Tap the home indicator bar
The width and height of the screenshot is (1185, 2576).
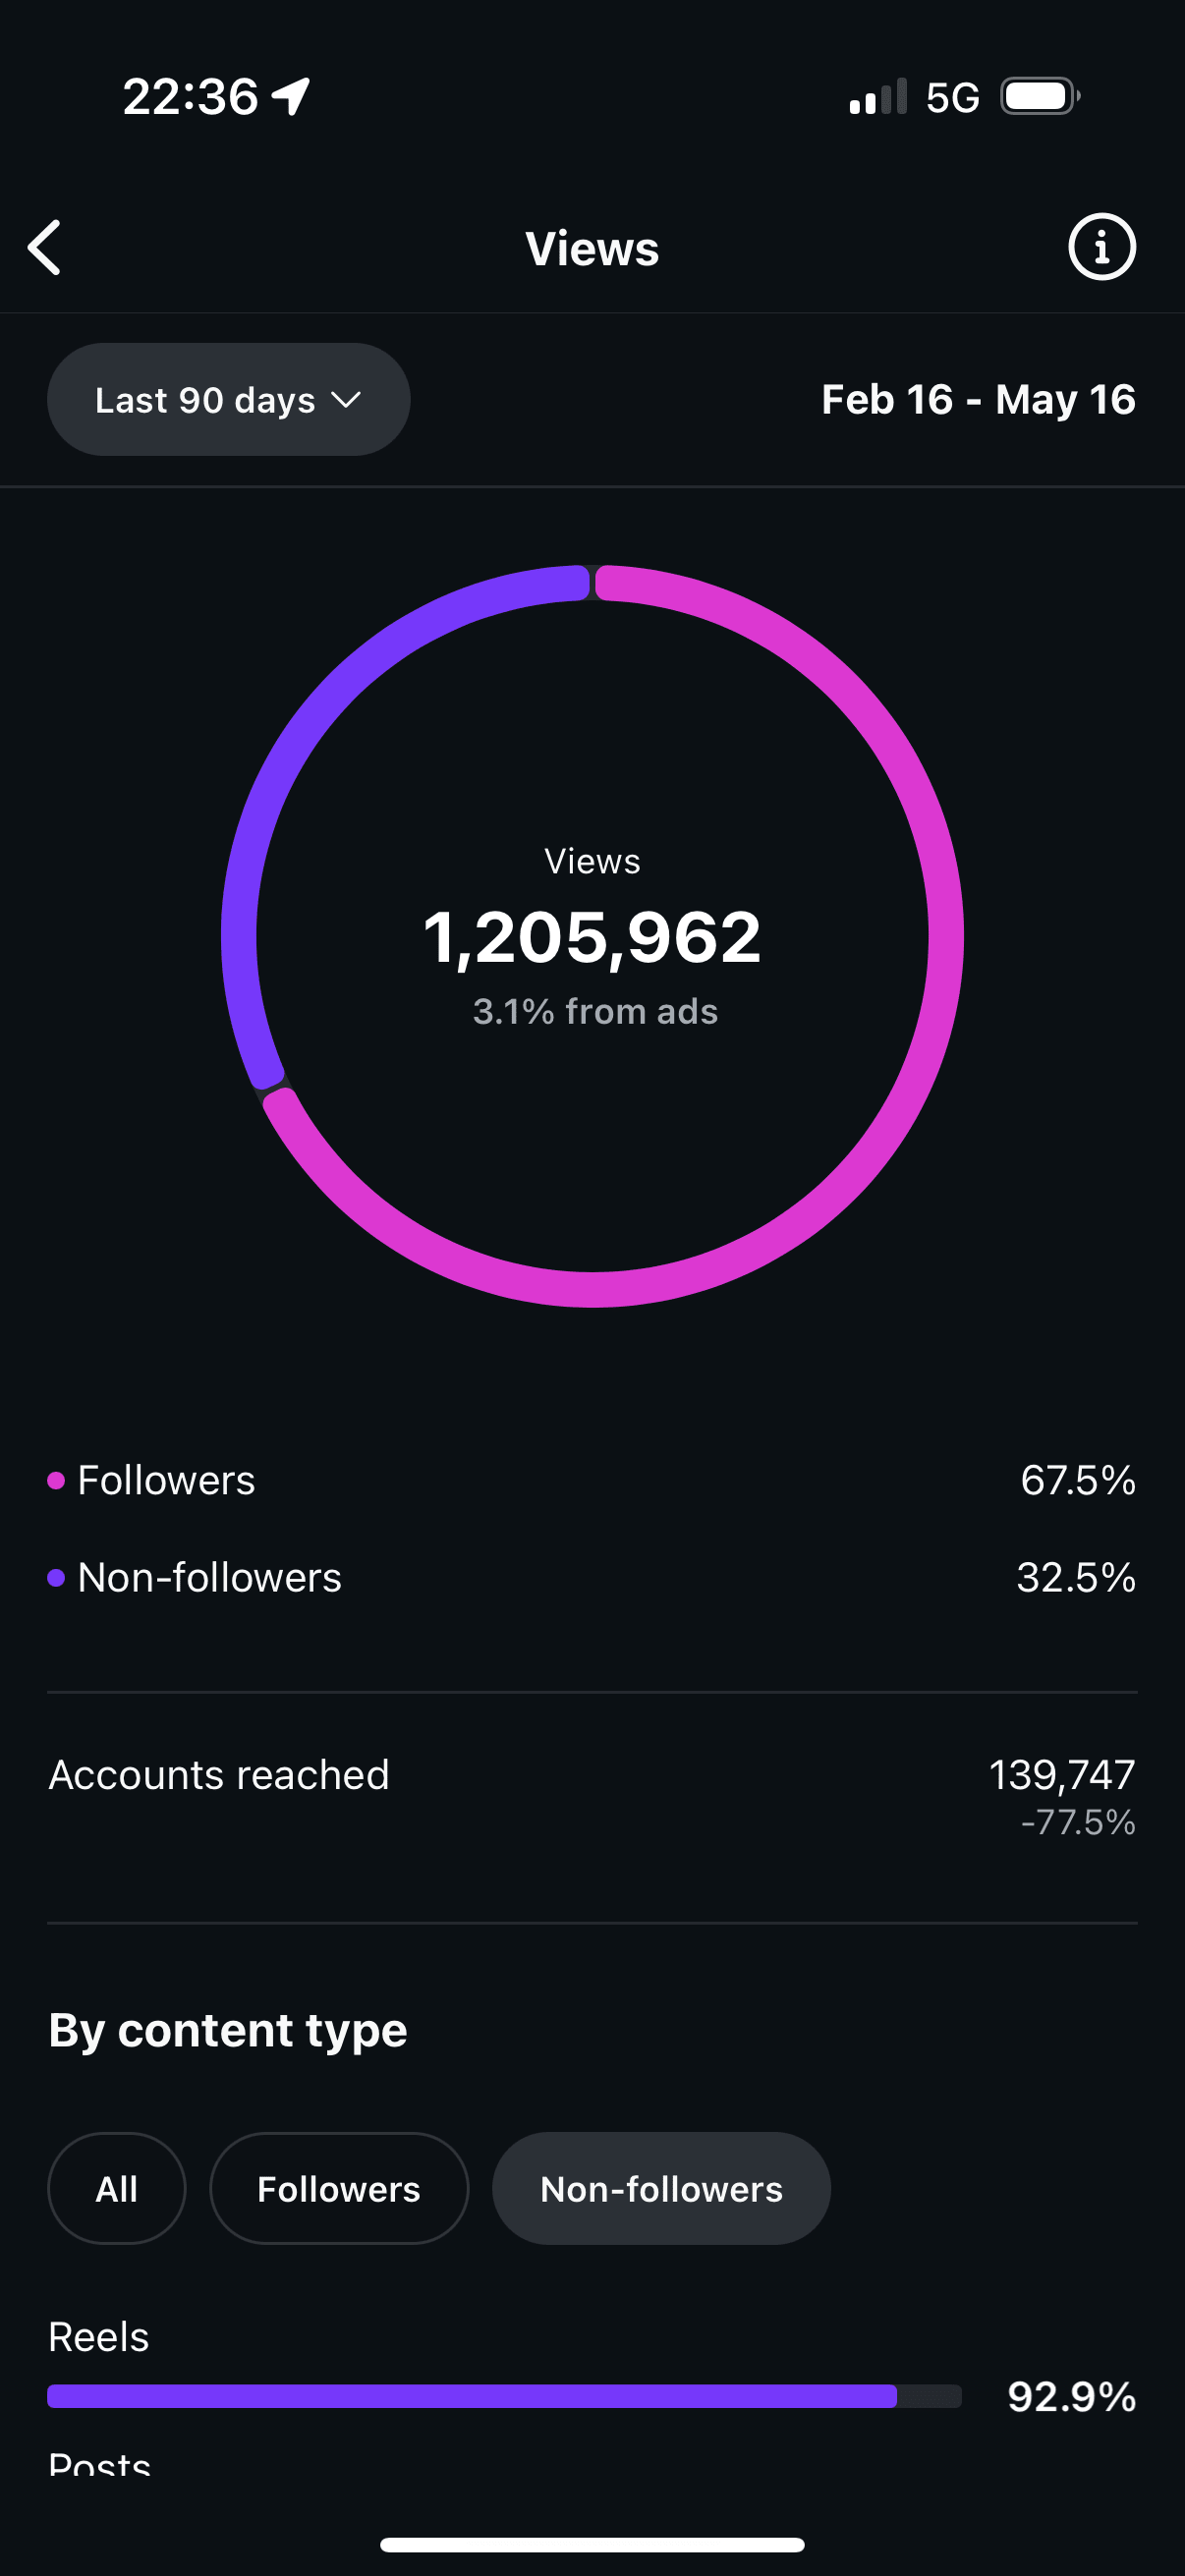tap(592, 2545)
